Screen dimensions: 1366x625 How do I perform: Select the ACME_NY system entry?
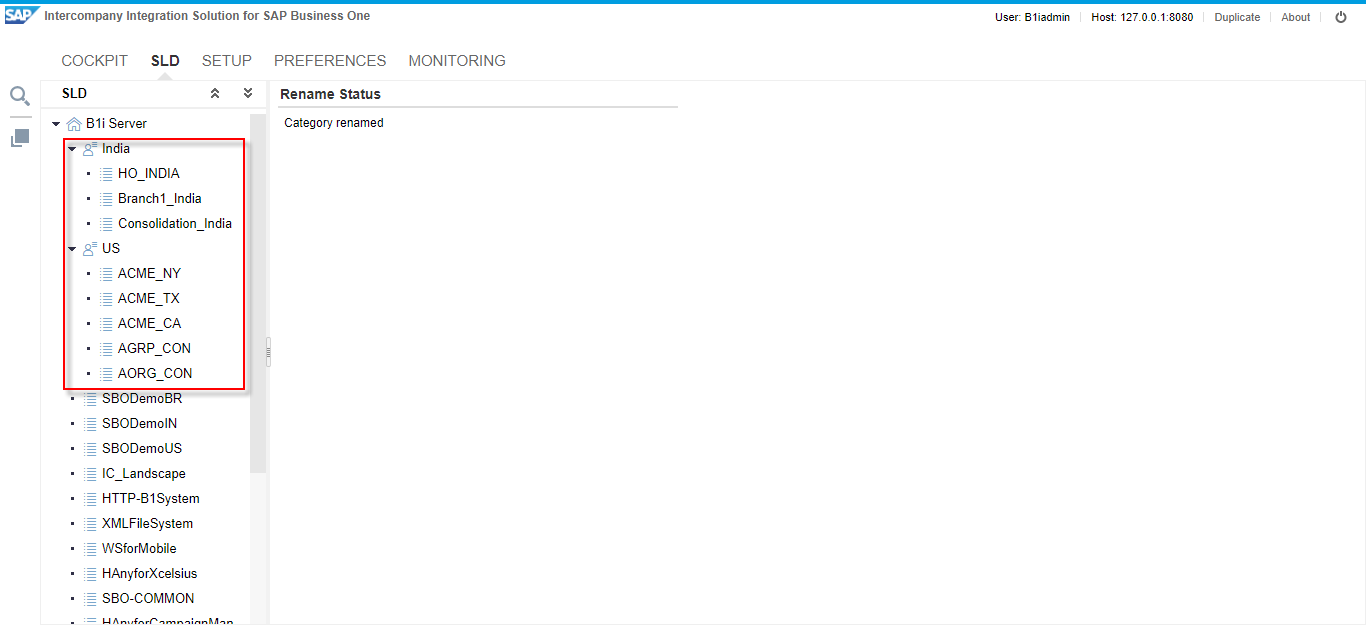pyautogui.click(x=149, y=273)
